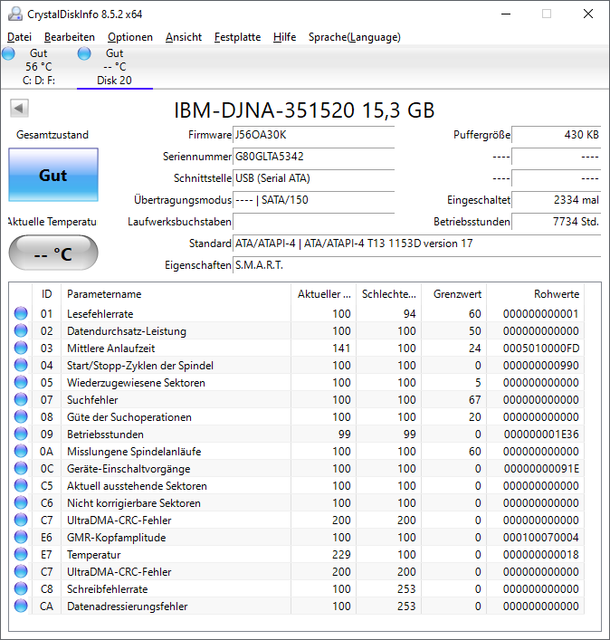This screenshot has width=610, height=640.
Task: Click the previous disk arrow button
Action: click(19, 109)
